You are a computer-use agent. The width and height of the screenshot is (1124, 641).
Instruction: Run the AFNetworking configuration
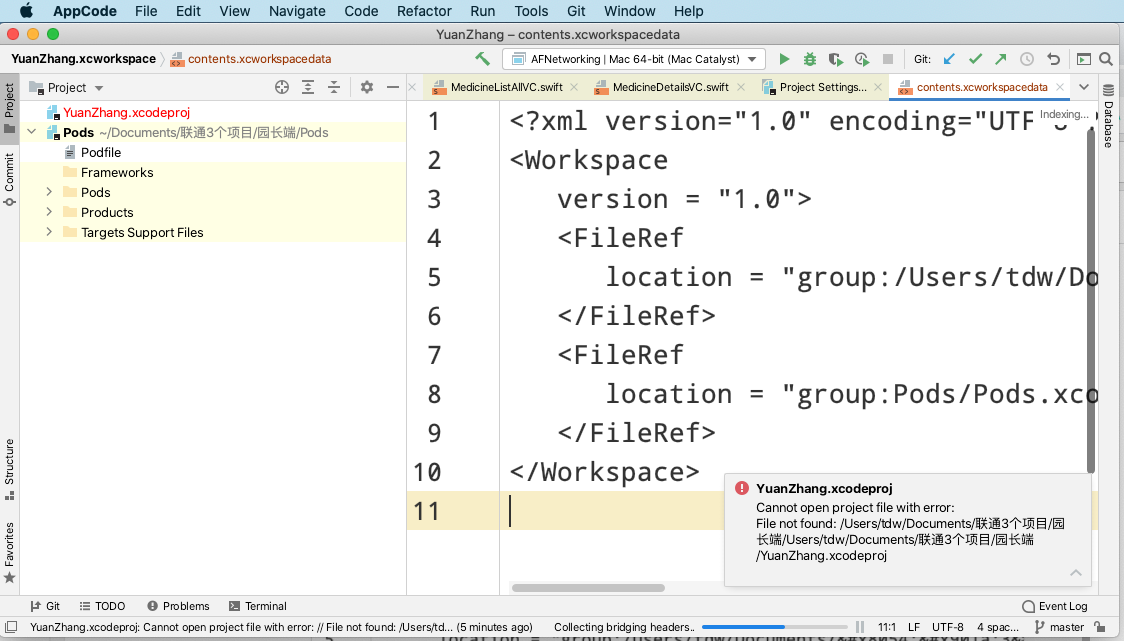[784, 59]
